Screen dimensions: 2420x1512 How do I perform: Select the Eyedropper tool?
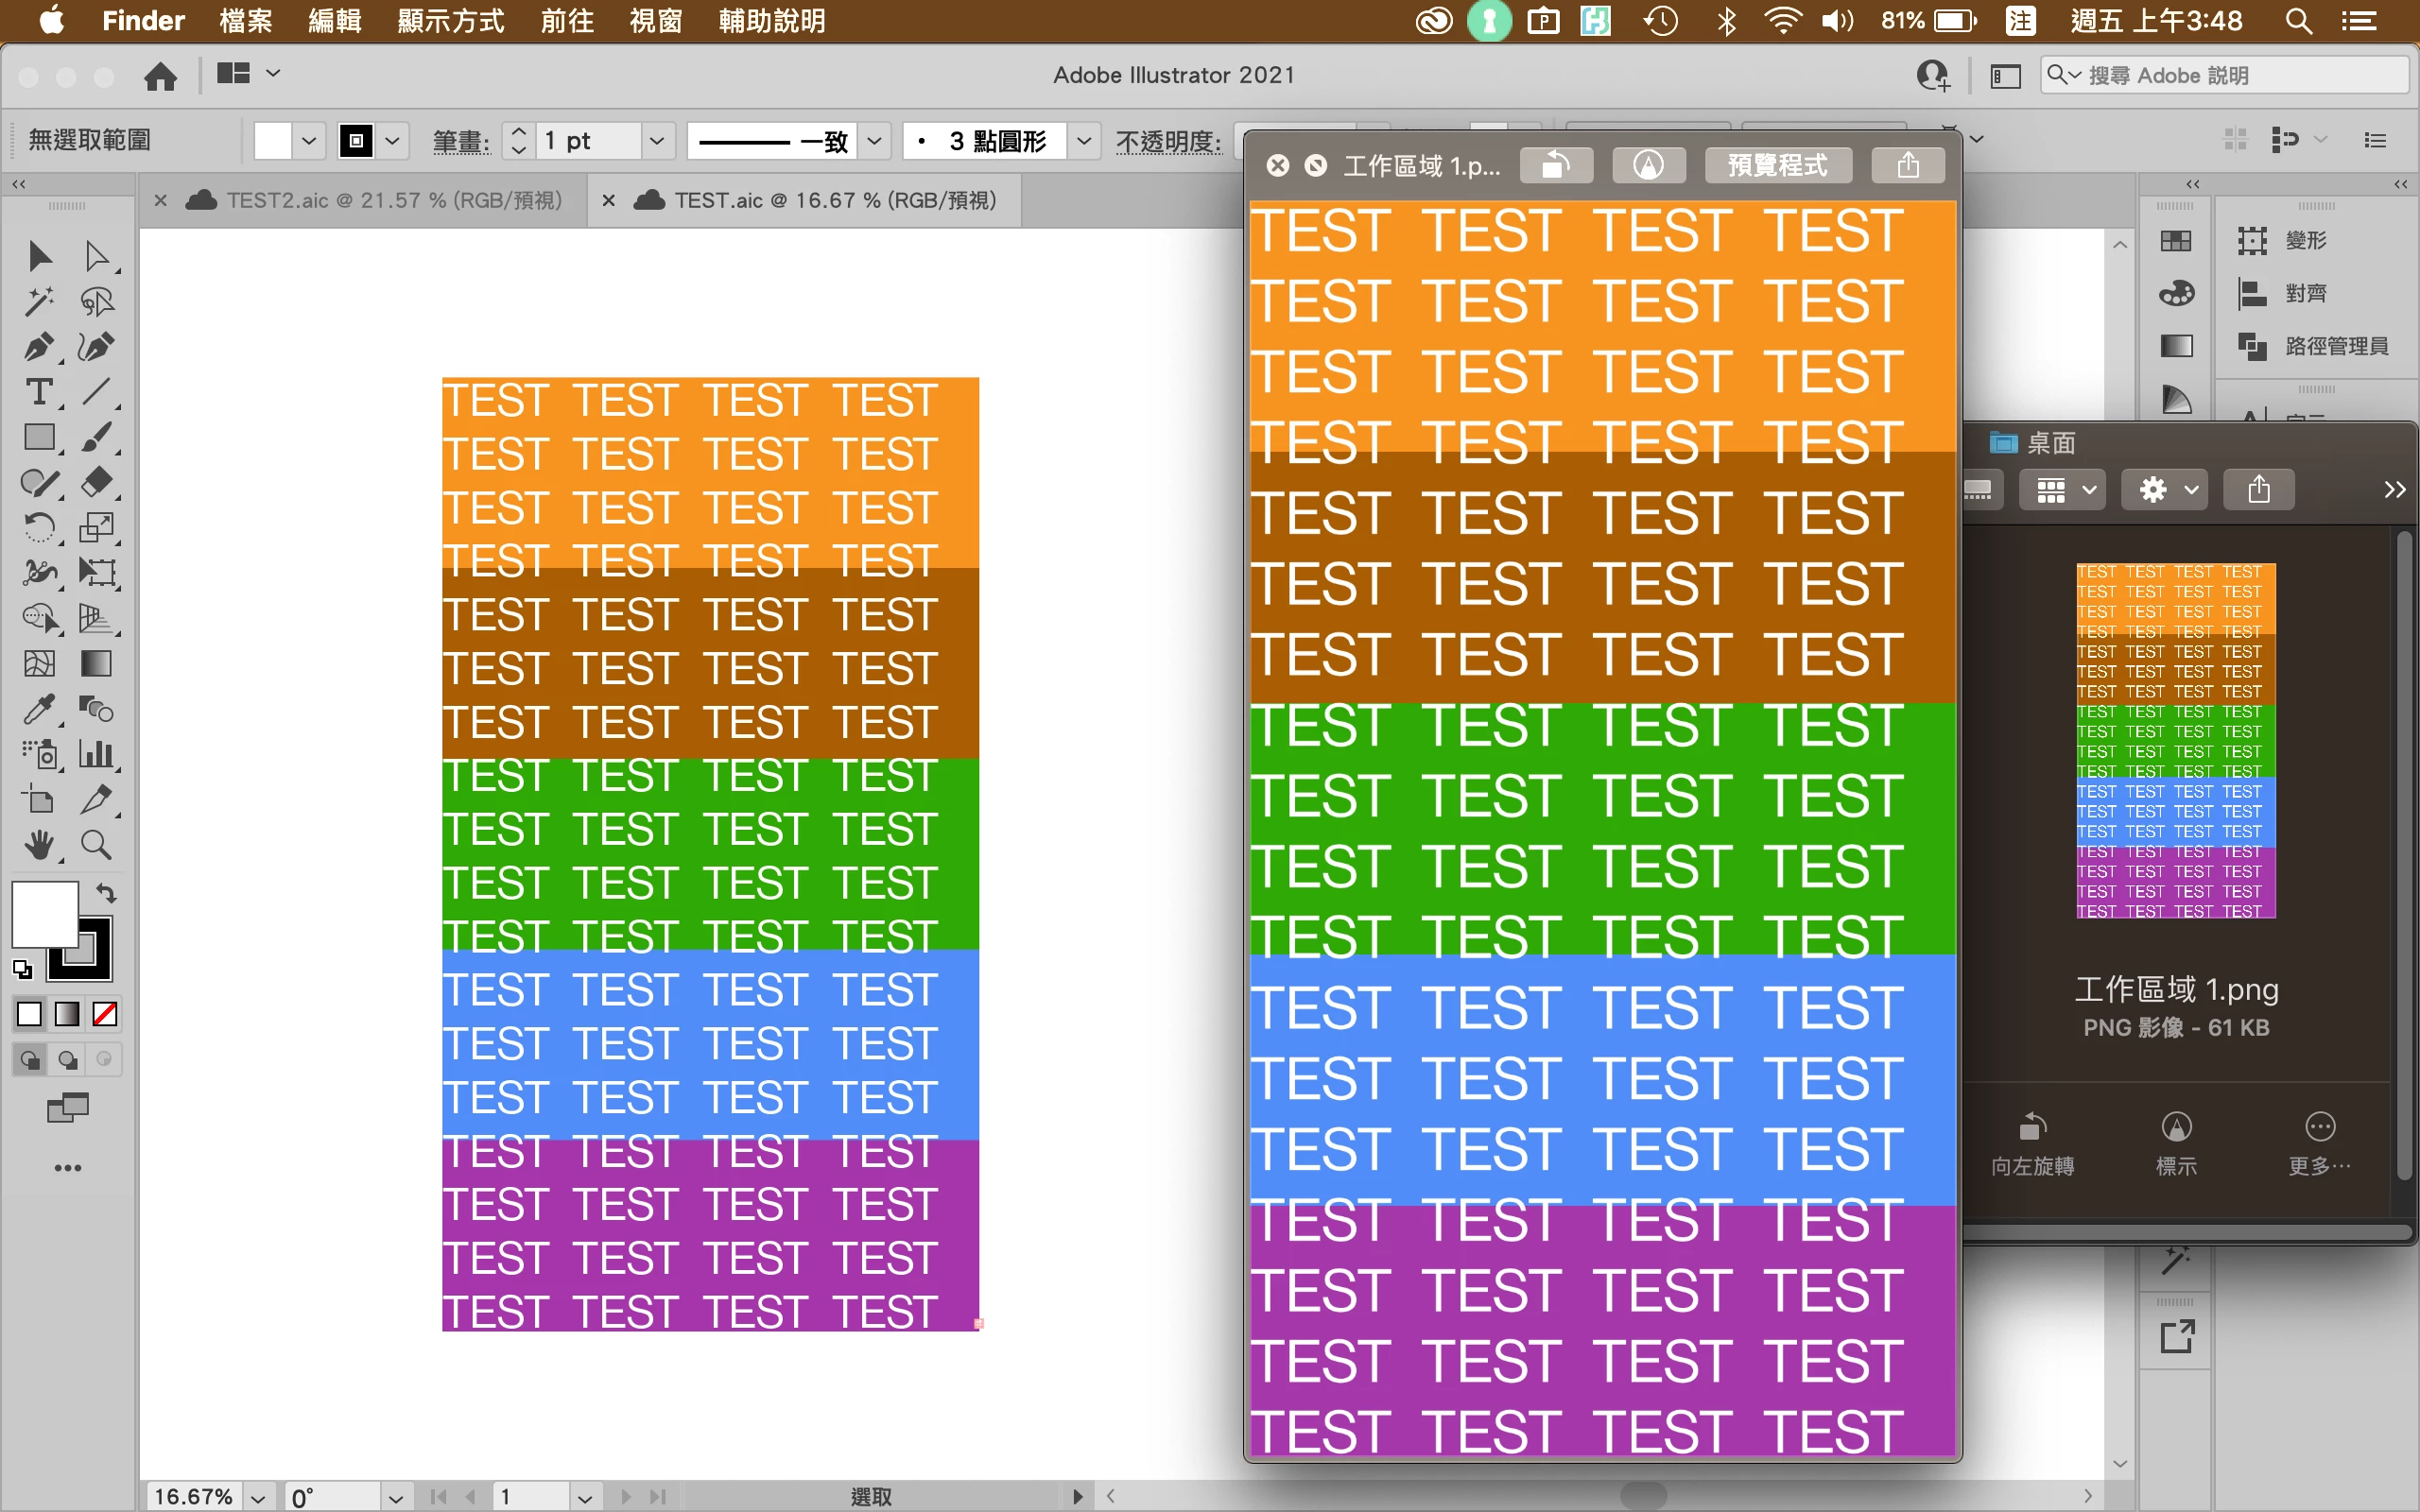(38, 709)
